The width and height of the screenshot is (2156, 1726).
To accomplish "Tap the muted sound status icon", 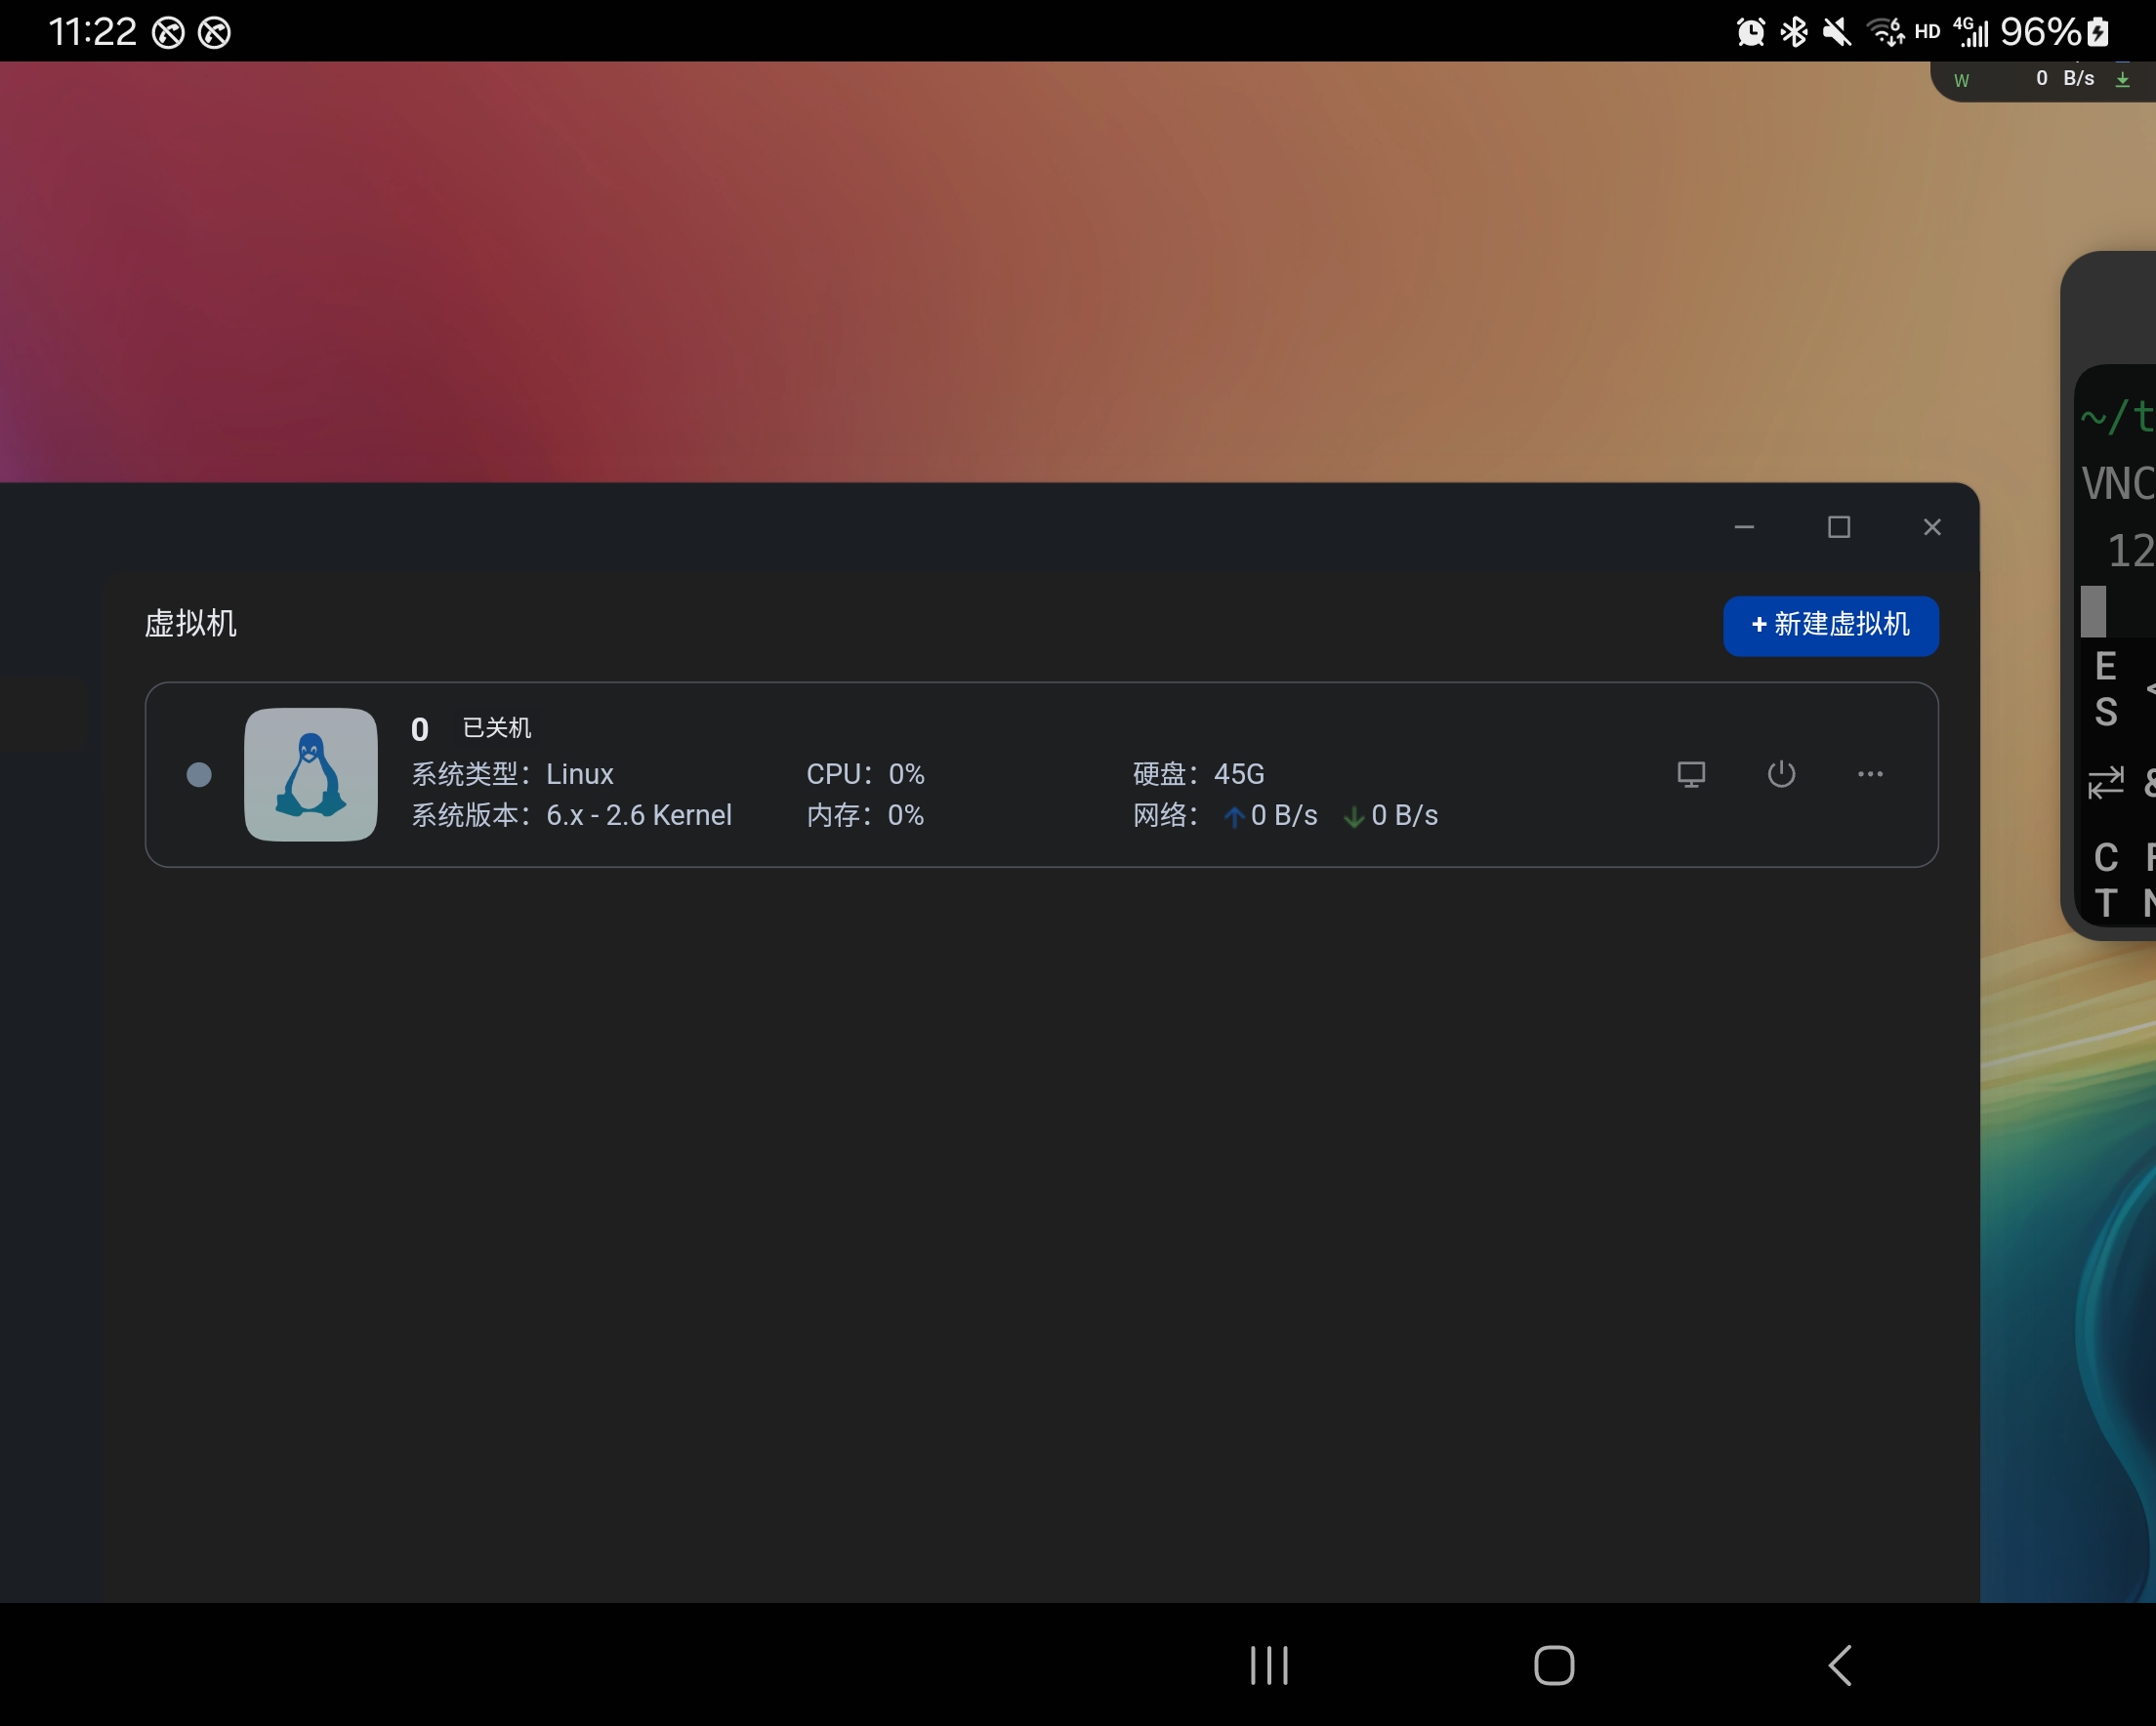I will (1836, 32).
